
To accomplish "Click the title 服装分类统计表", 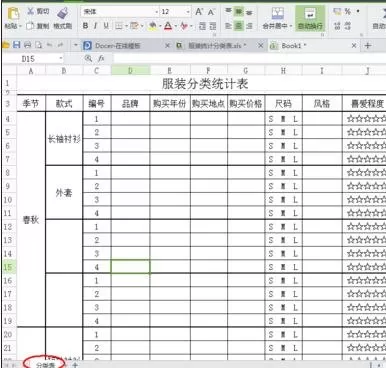I will (205, 83).
